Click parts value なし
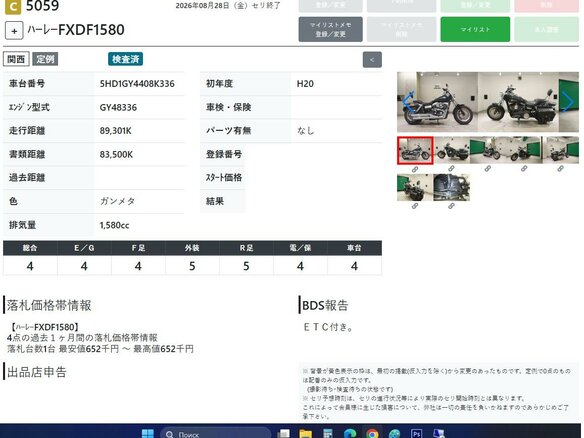584x438 pixels. (x=306, y=131)
